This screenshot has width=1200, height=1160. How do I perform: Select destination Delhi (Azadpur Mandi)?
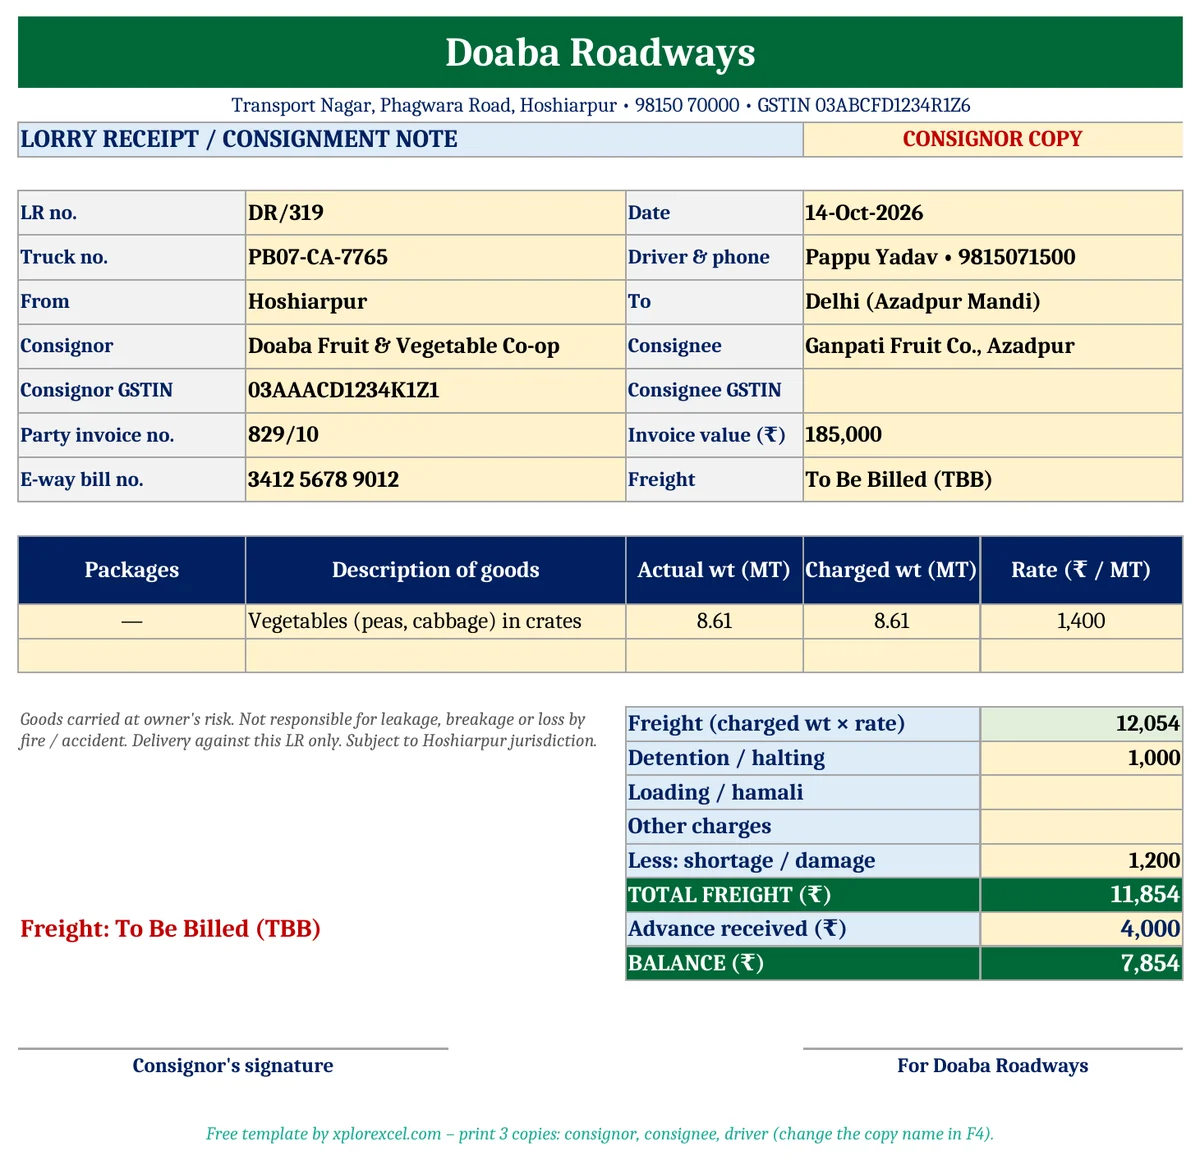993,301
